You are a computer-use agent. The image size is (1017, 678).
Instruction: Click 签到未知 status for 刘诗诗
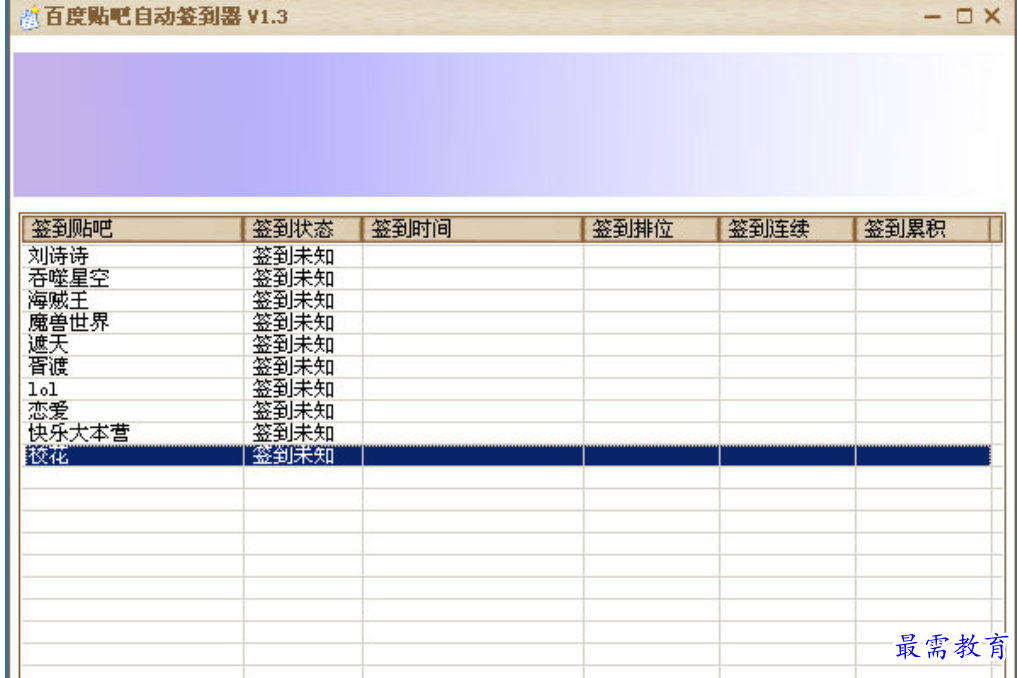[x=293, y=256]
